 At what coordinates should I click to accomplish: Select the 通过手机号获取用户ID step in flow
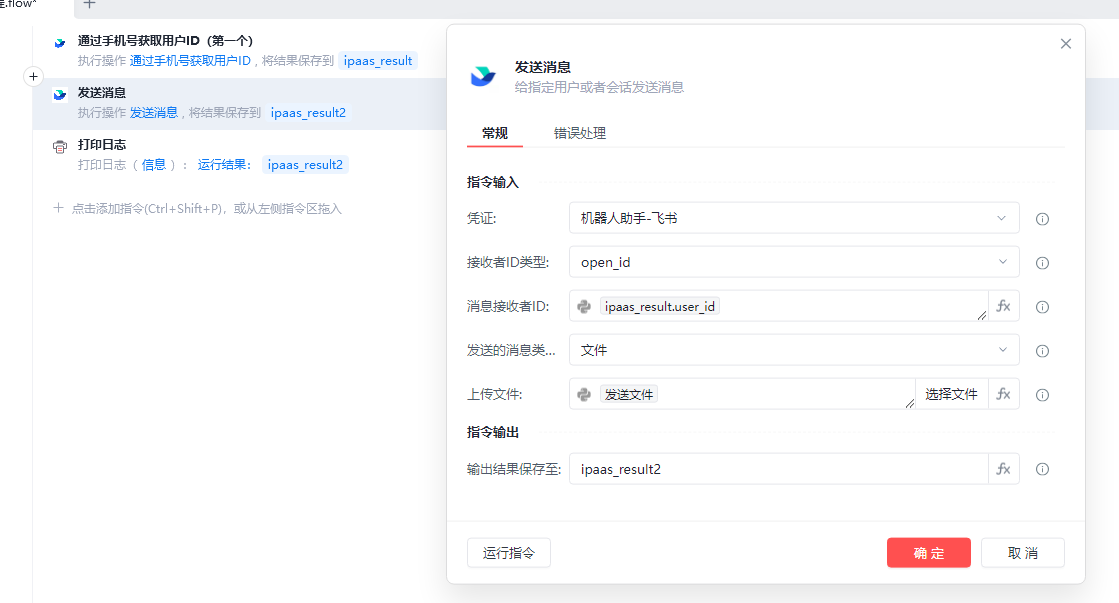pos(165,41)
